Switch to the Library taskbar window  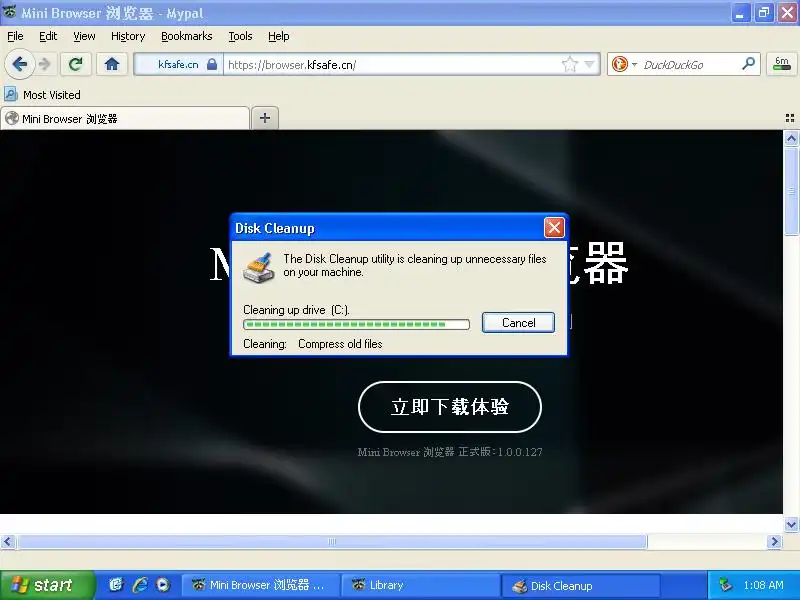(x=421, y=585)
